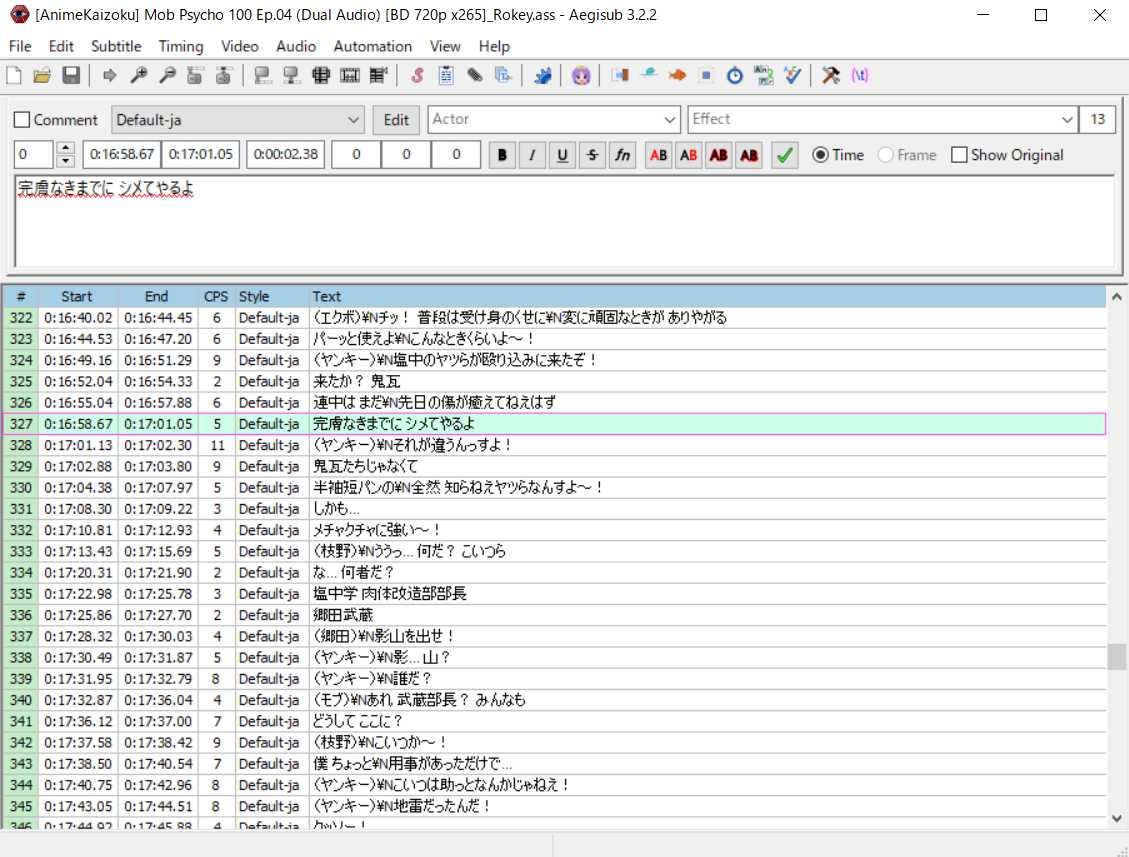Screen dimensions: 1129x857
Task: Enable the Show Original checkbox
Action: [959, 155]
